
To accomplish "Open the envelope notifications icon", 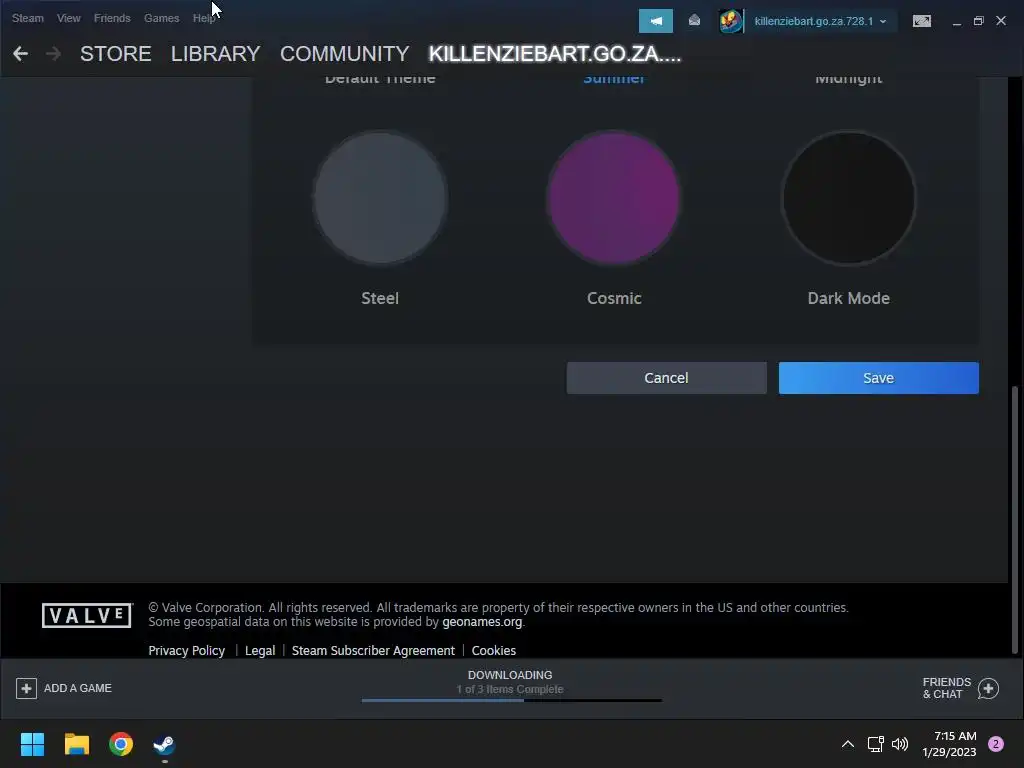I will point(694,21).
